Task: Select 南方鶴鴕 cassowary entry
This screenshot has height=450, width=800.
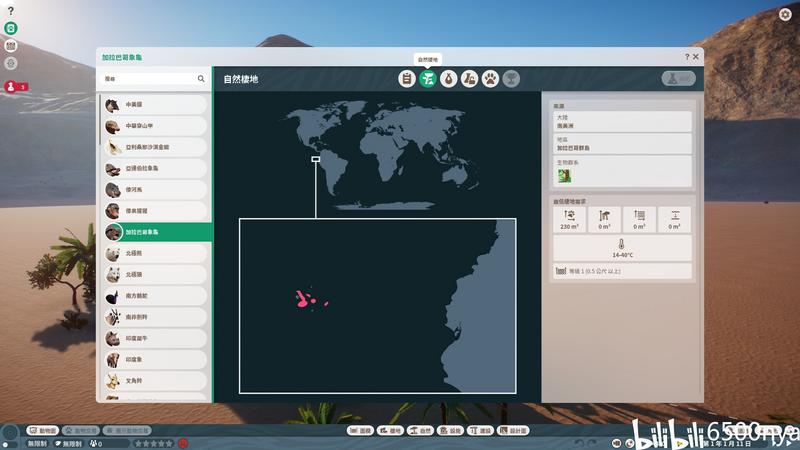Action: (x=155, y=296)
